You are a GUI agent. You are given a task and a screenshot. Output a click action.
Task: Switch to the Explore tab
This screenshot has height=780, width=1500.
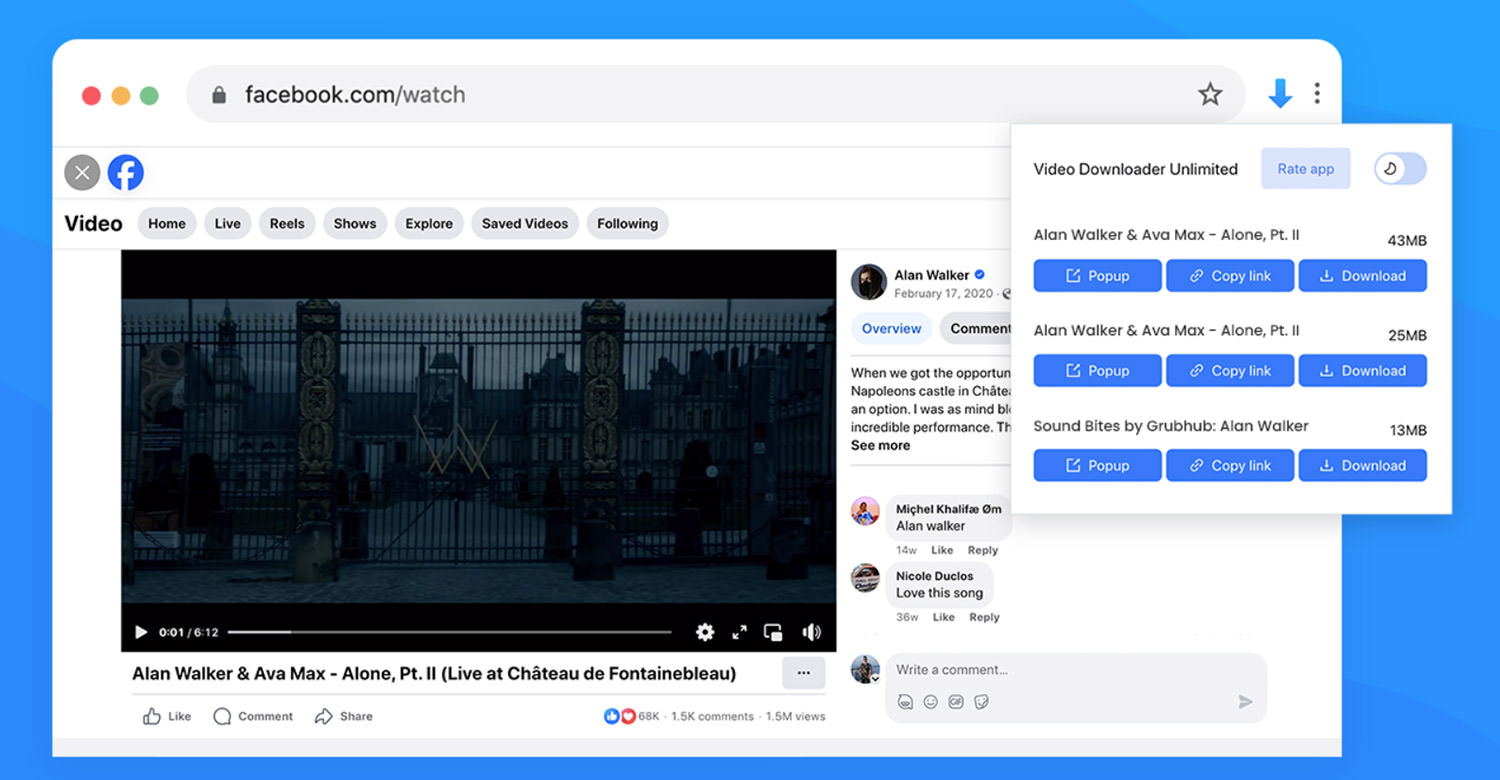coord(429,224)
